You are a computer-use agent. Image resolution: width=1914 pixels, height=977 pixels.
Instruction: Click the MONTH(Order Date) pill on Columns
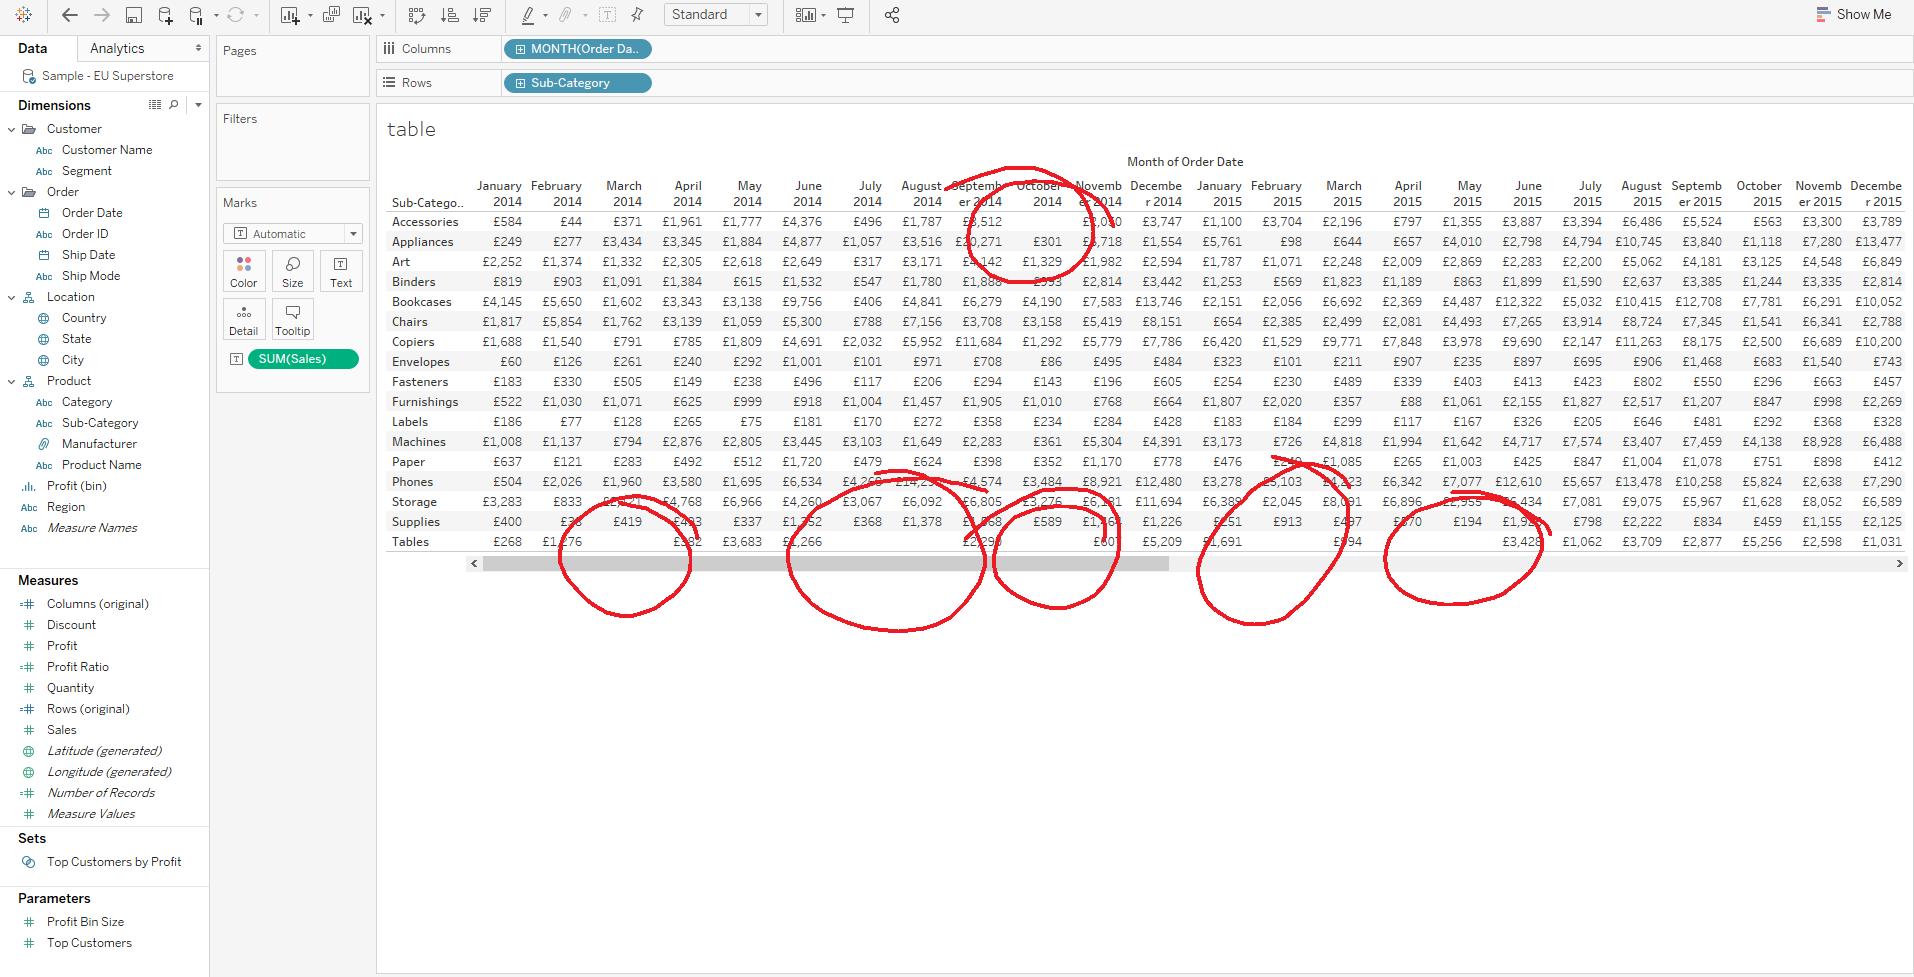(x=577, y=48)
